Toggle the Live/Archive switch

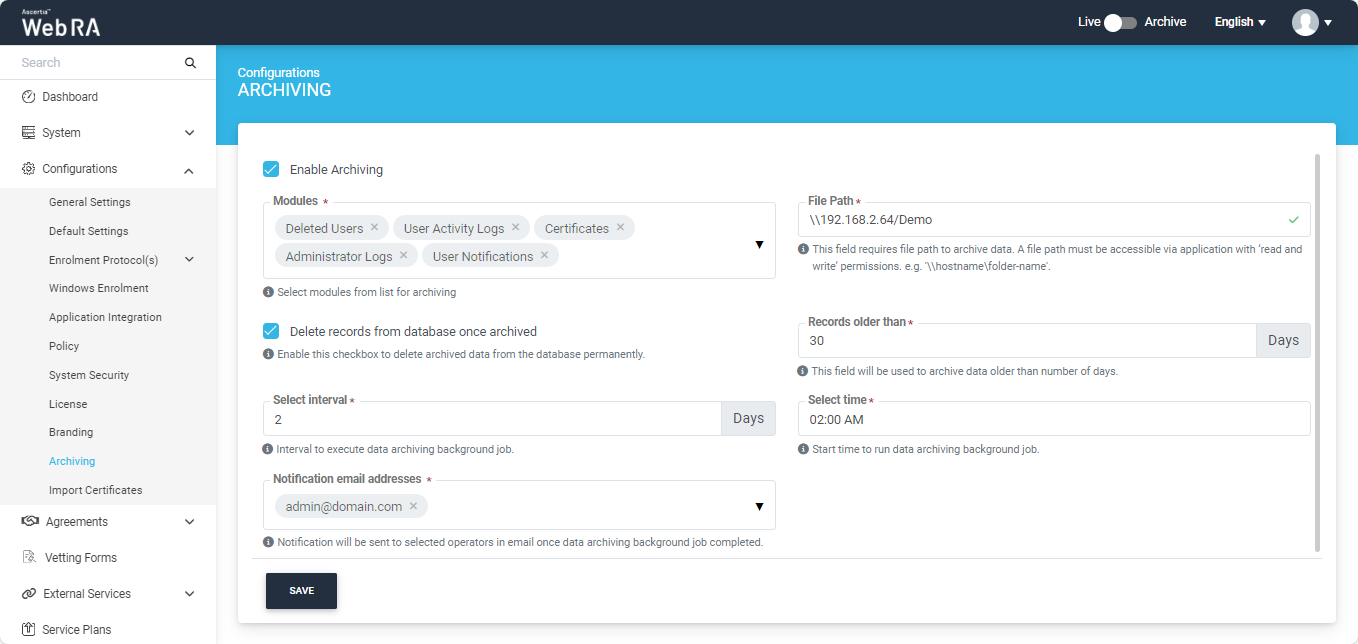tap(1120, 22)
